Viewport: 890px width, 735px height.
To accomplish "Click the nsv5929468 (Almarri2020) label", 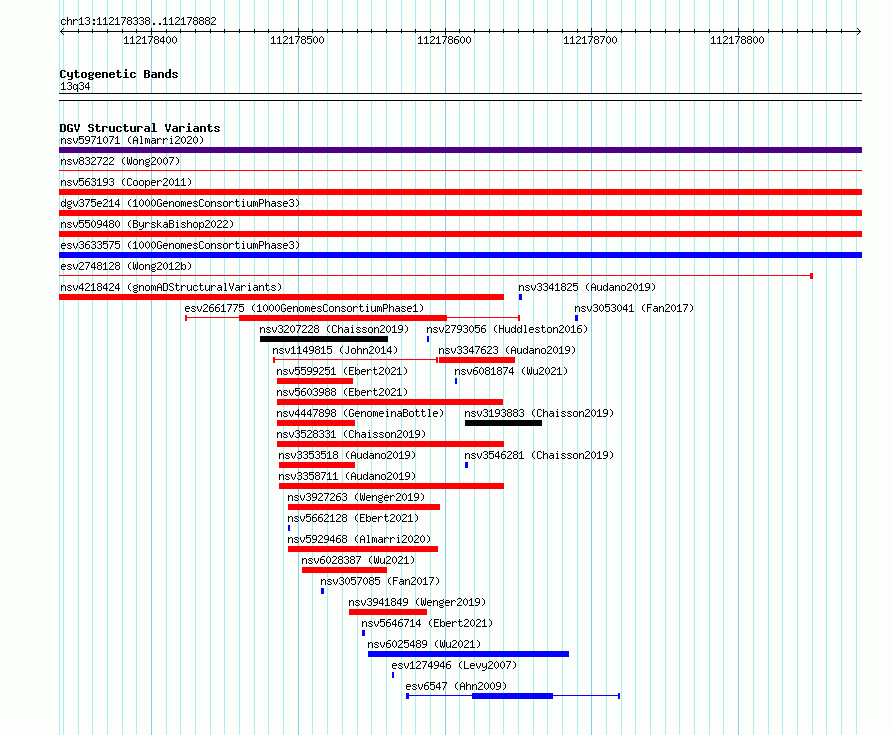I will [x=359, y=539].
